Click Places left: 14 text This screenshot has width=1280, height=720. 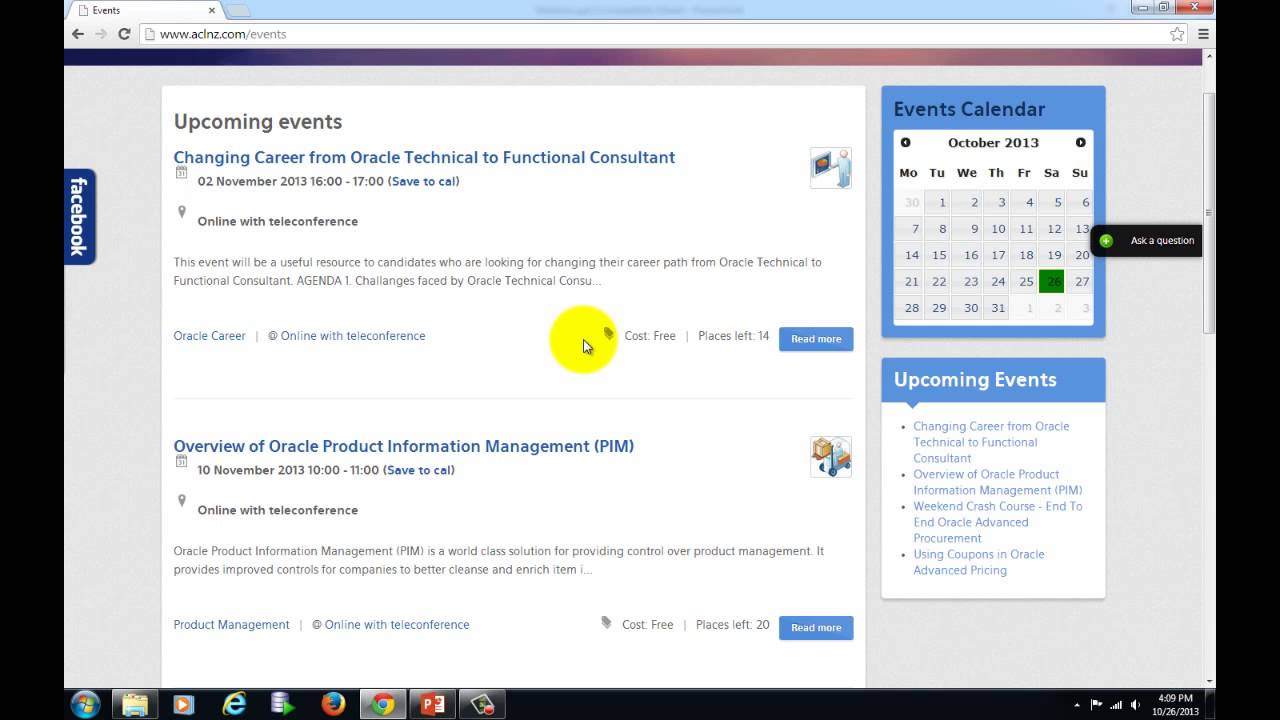[x=733, y=336]
